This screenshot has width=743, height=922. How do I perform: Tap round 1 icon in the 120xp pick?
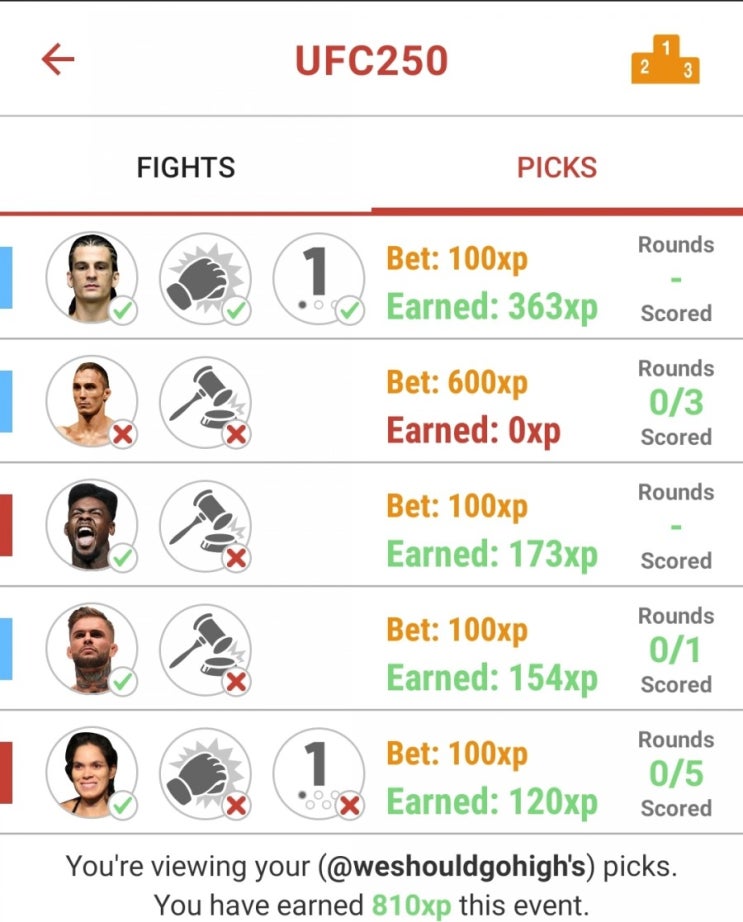click(x=319, y=774)
